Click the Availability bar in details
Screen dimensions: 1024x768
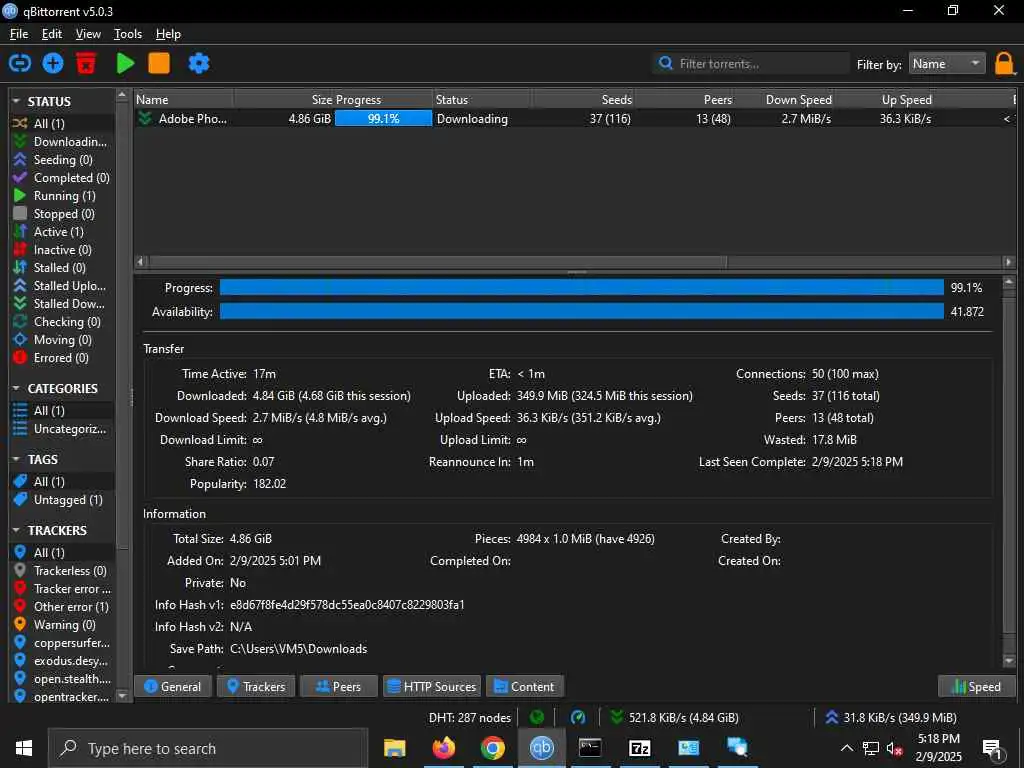(x=581, y=312)
